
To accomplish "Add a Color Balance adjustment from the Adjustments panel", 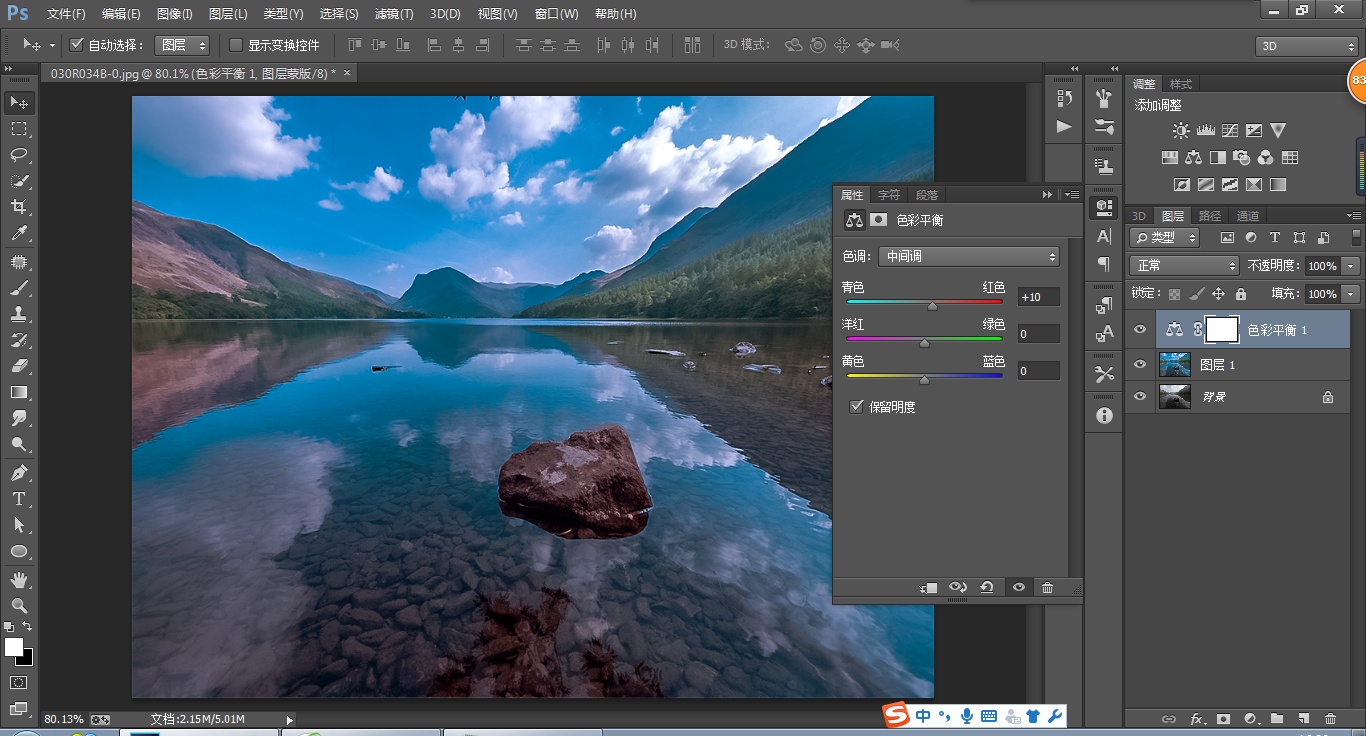I will 1193,158.
